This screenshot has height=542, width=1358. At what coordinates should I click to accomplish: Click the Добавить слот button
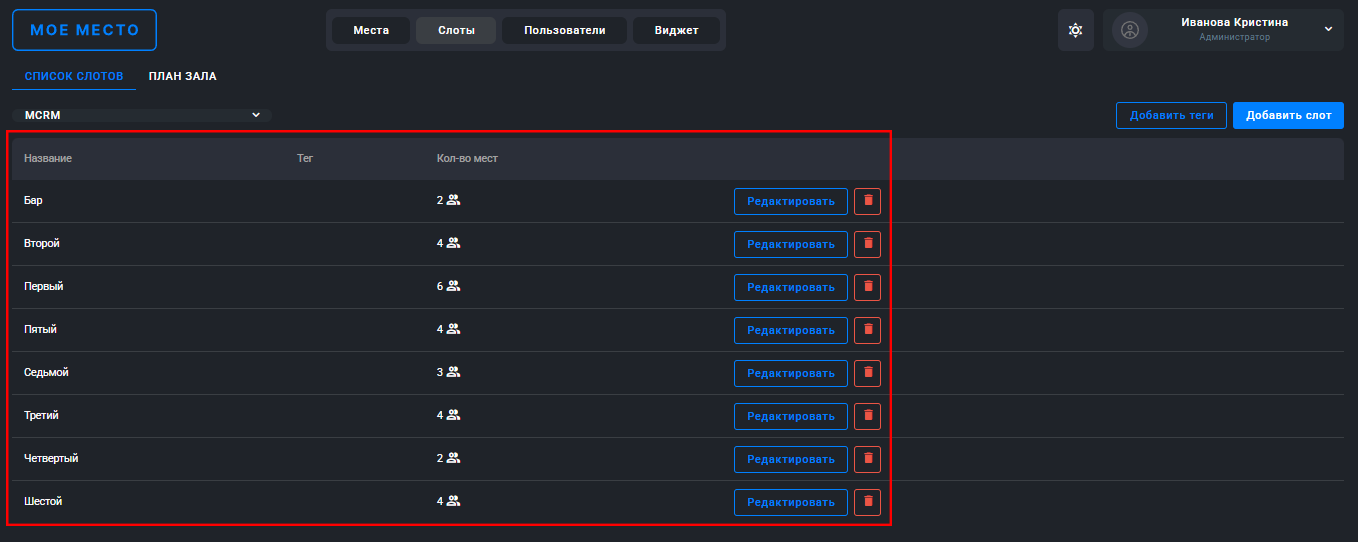pyautogui.click(x=1288, y=115)
